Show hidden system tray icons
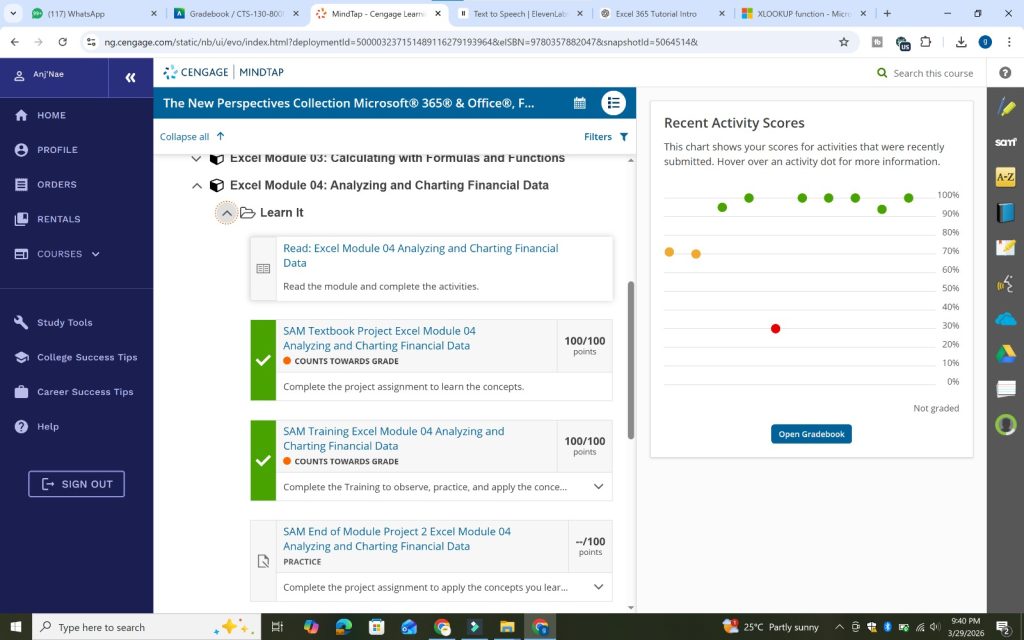The height and width of the screenshot is (640, 1024). (839, 627)
